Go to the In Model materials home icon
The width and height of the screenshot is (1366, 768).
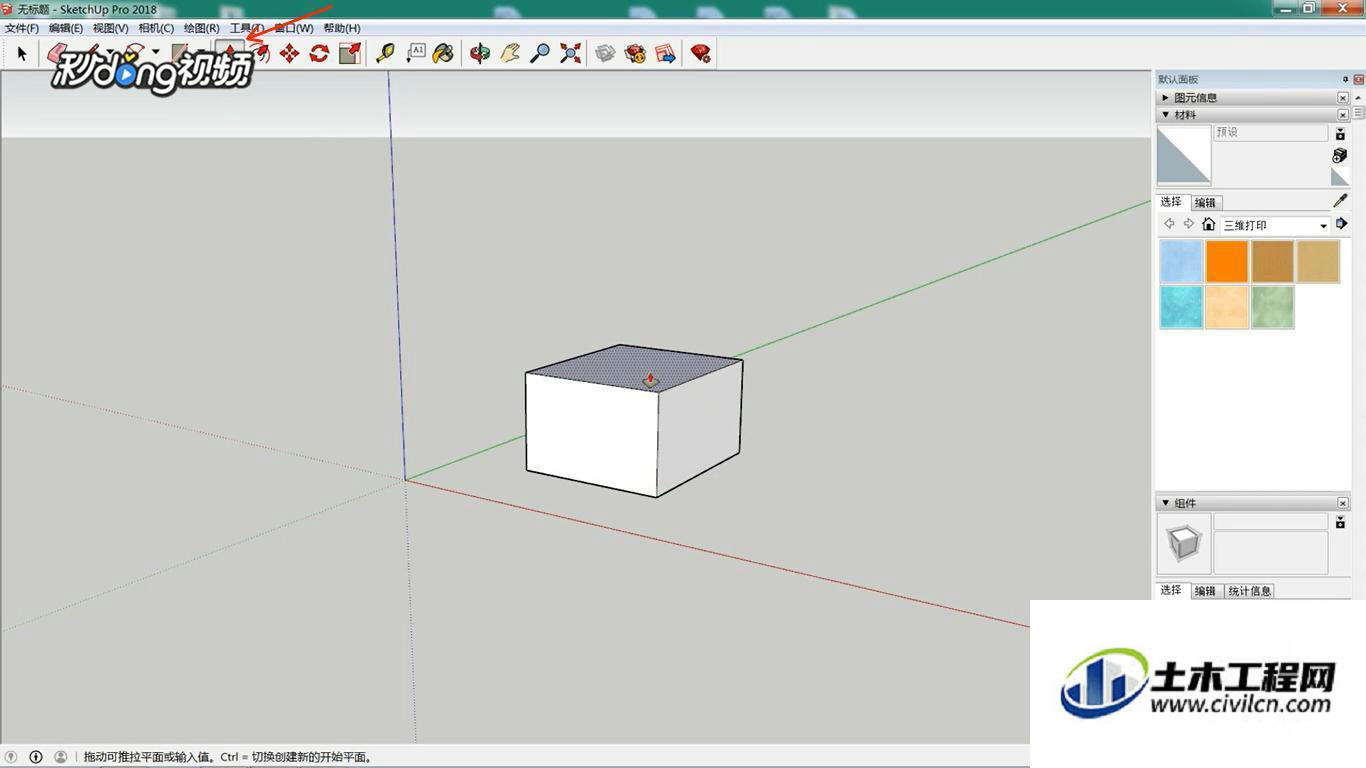pos(1208,224)
